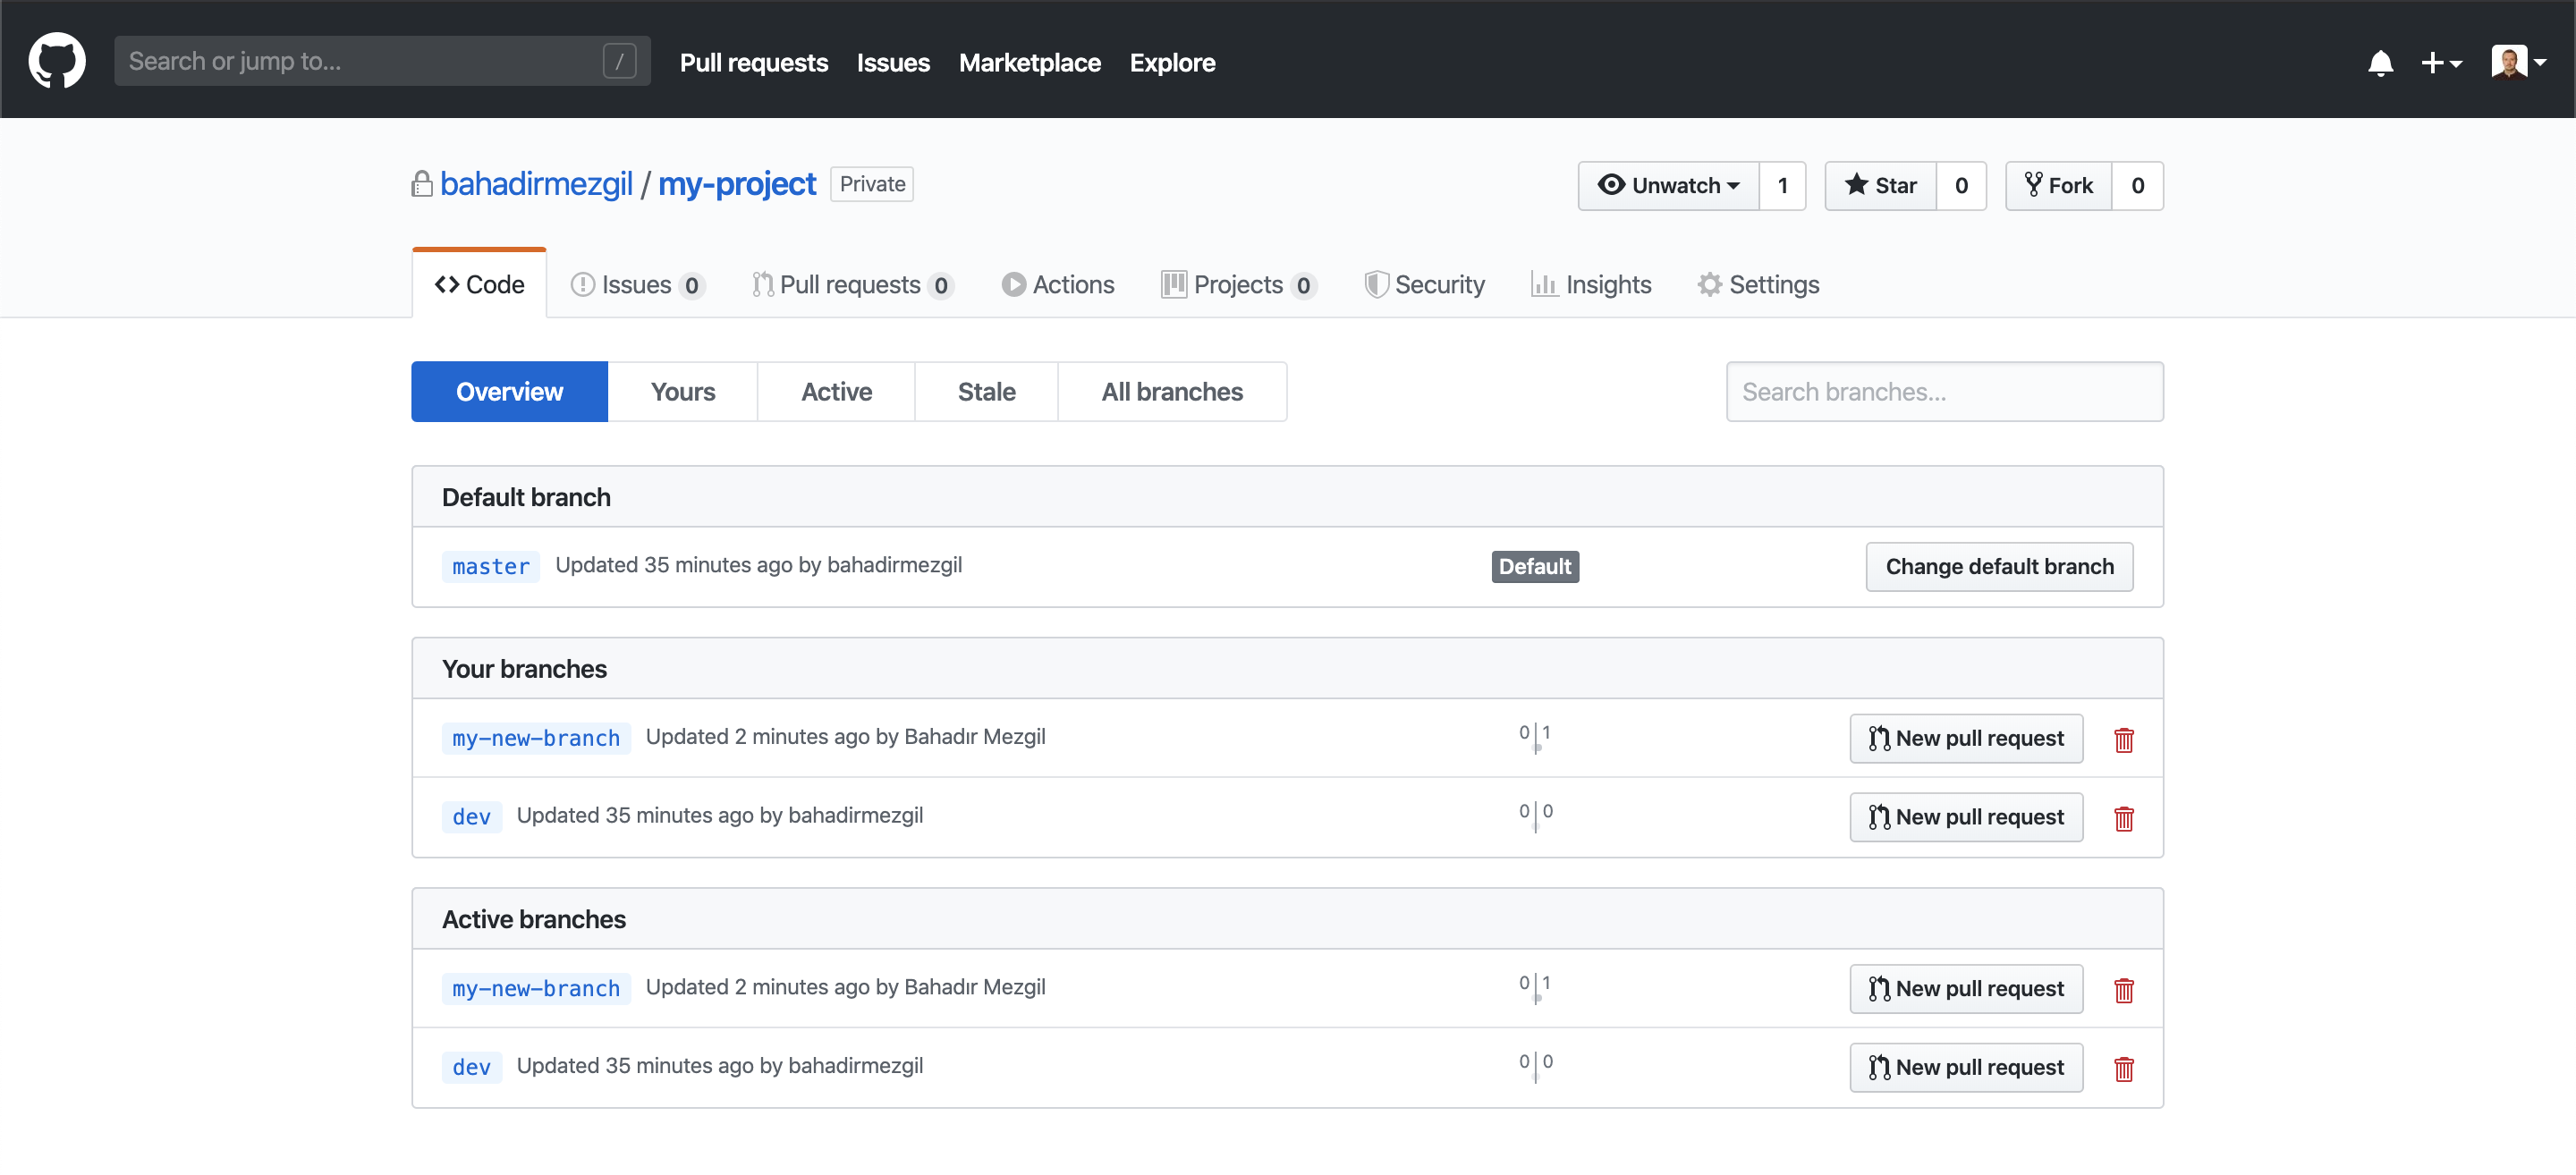Screen dimensions: 2576x1175
Task: Click the Watch/Unwatch eye icon
Action: pyautogui.click(x=1612, y=184)
